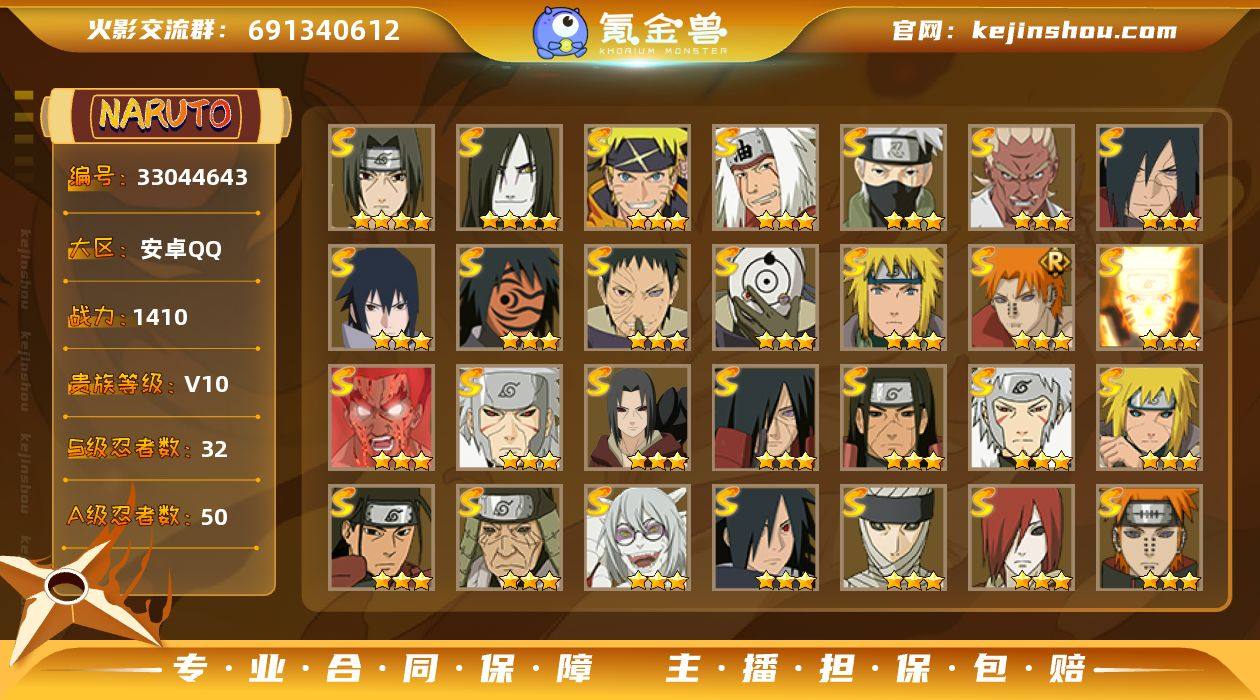Select the Kakashi masked ninja portrait
Viewport: 1260px width, 700px height.
893,178
